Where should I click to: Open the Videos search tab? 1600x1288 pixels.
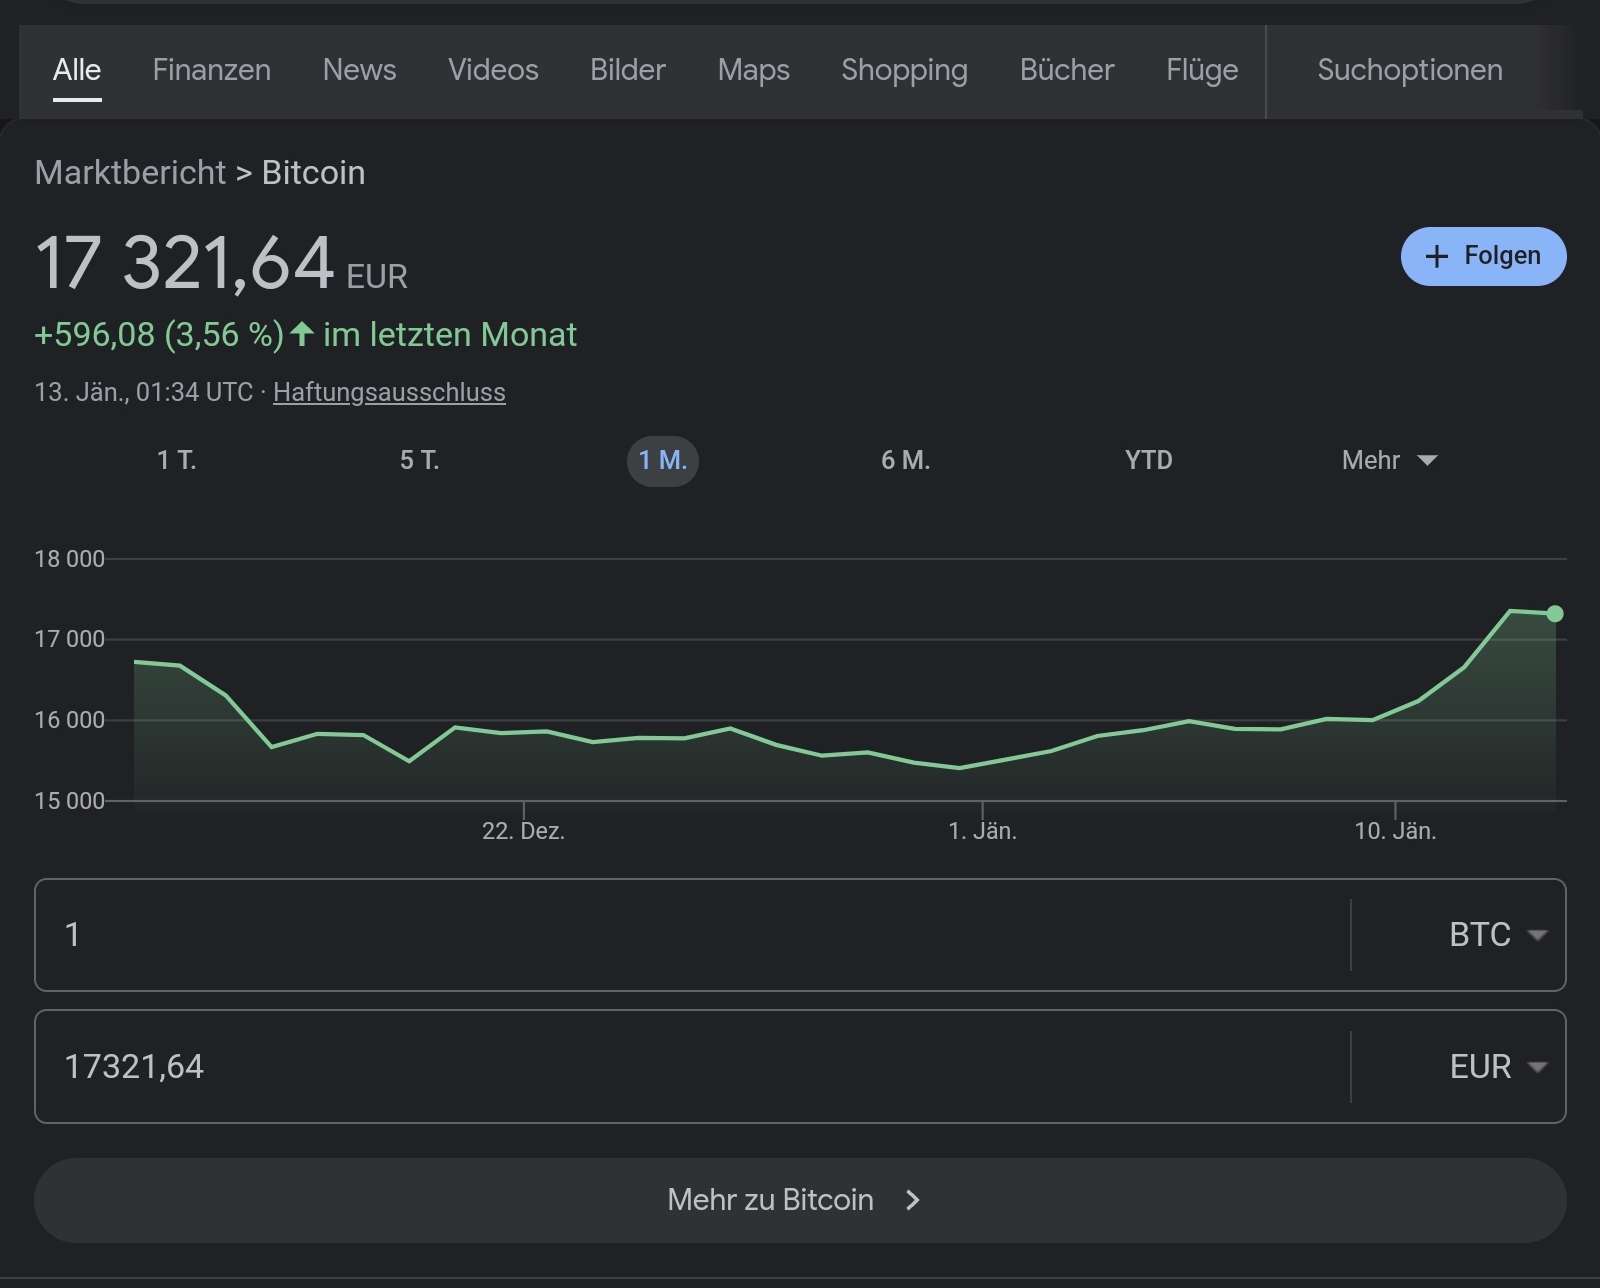point(493,70)
